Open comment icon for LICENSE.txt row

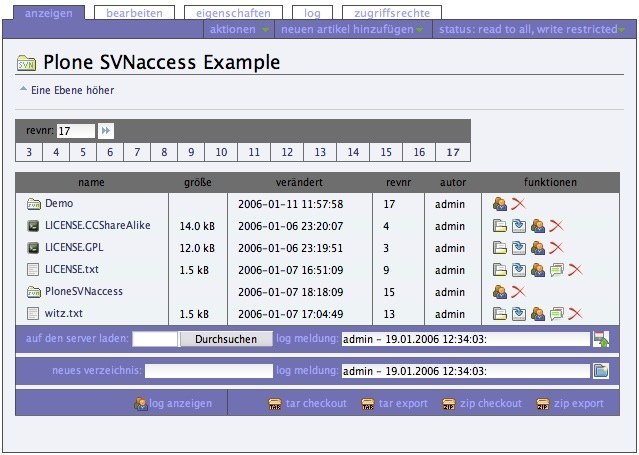click(x=557, y=270)
